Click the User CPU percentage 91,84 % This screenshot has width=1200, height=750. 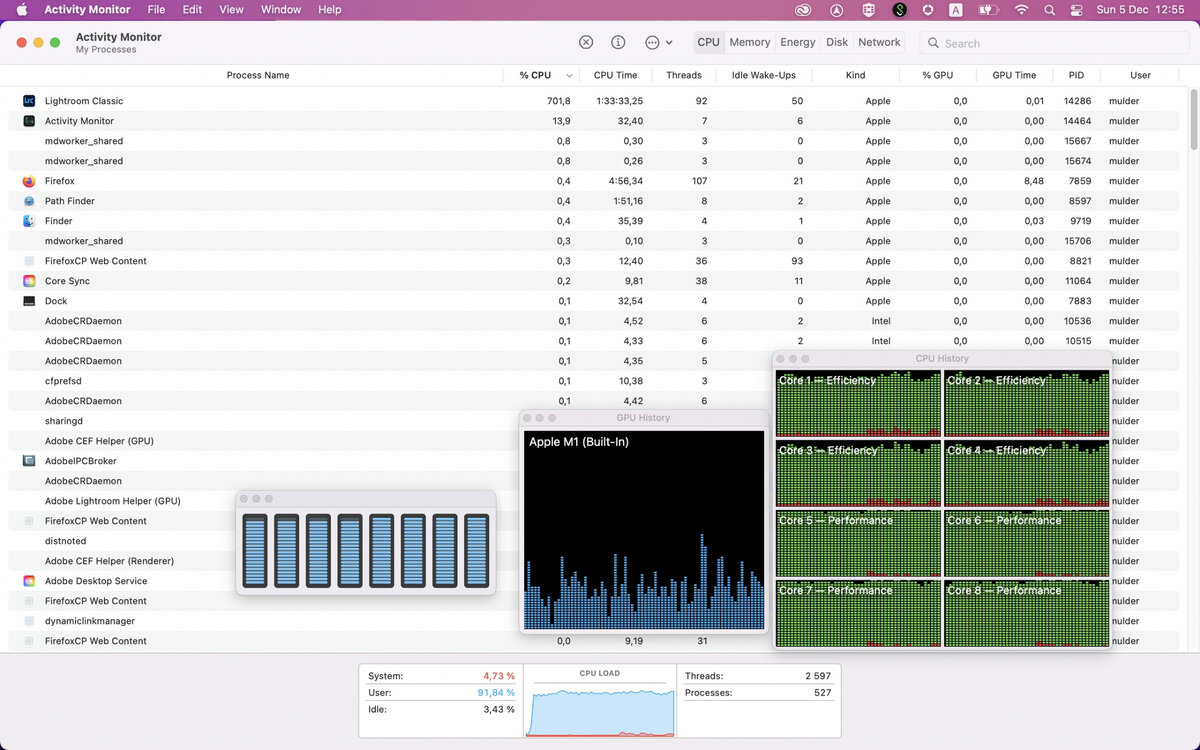coord(496,692)
